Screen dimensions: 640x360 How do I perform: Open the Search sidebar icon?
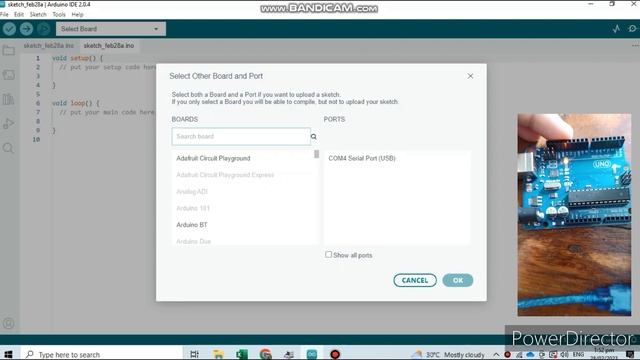click(9, 148)
